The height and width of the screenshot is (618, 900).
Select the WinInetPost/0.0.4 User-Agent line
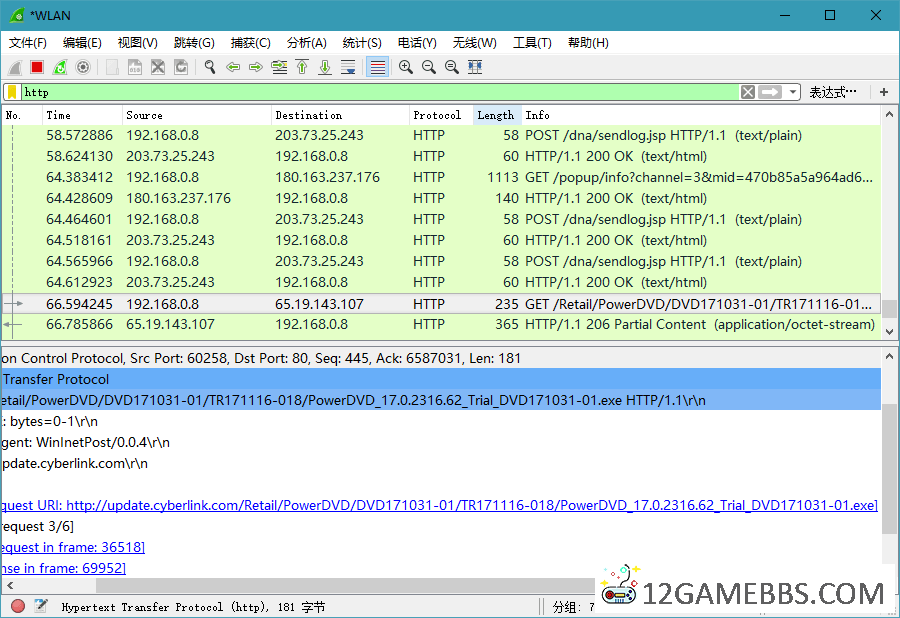coord(441,442)
